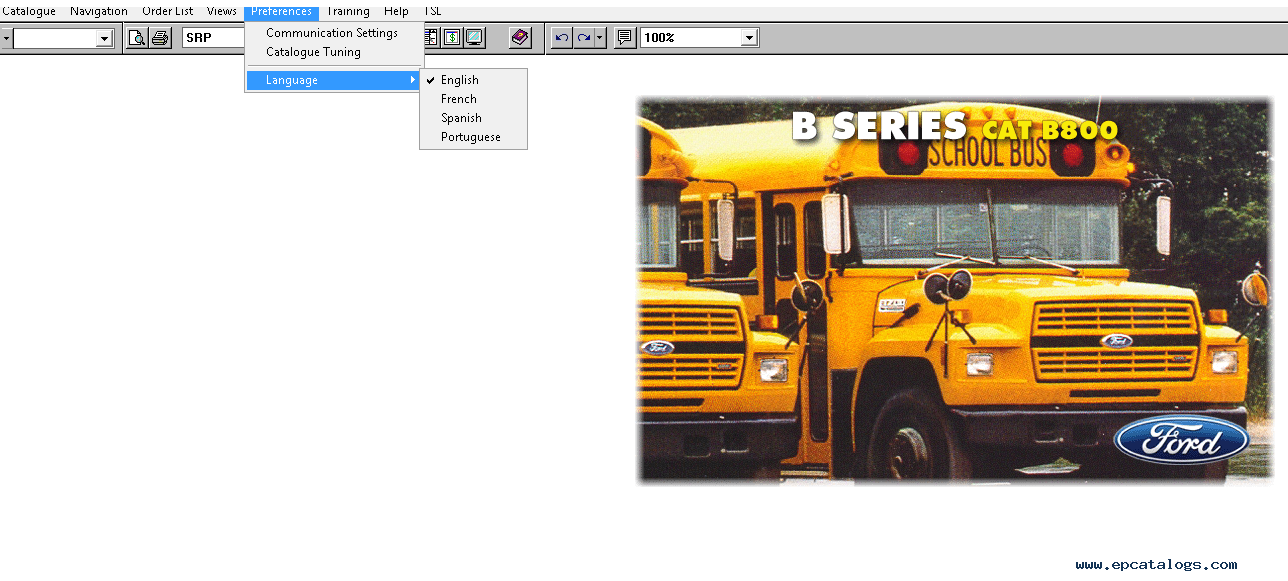The height and width of the screenshot is (581, 1288).
Task: Switch language to Portuguese
Action: click(x=473, y=137)
